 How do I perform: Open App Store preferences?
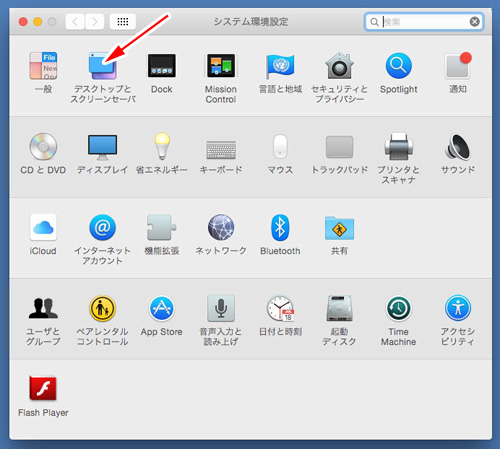tap(162, 308)
